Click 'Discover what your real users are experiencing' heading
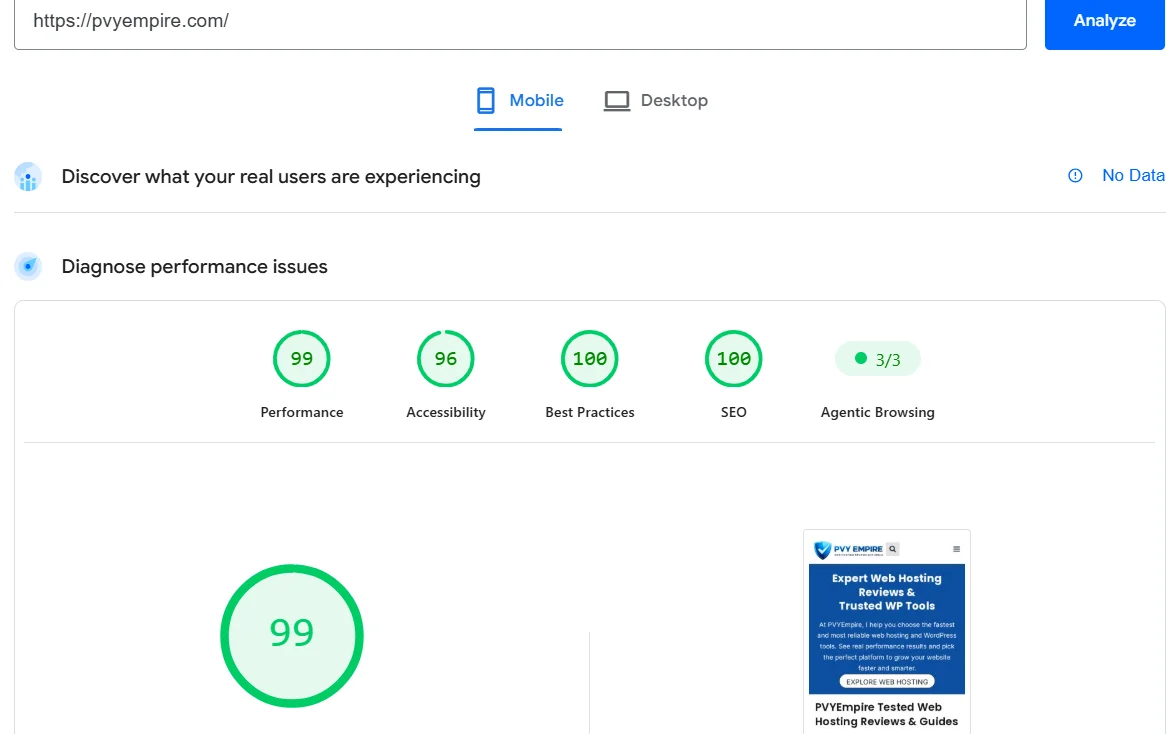Screen dimensions: 1166x734 point(271,177)
